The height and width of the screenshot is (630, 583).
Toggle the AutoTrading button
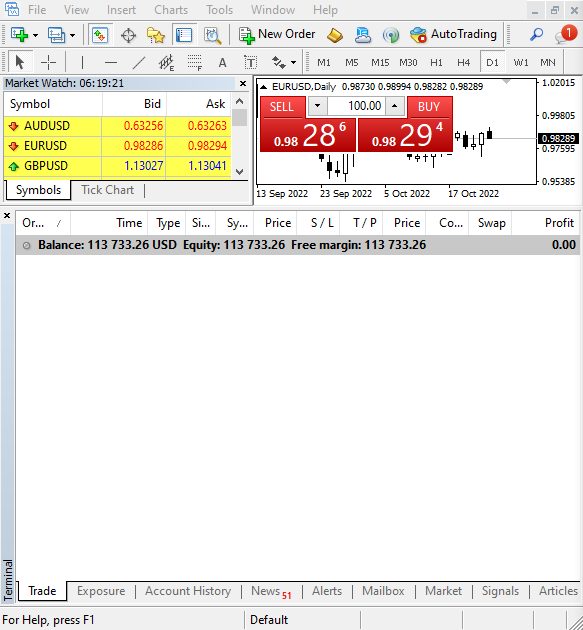(x=453, y=35)
